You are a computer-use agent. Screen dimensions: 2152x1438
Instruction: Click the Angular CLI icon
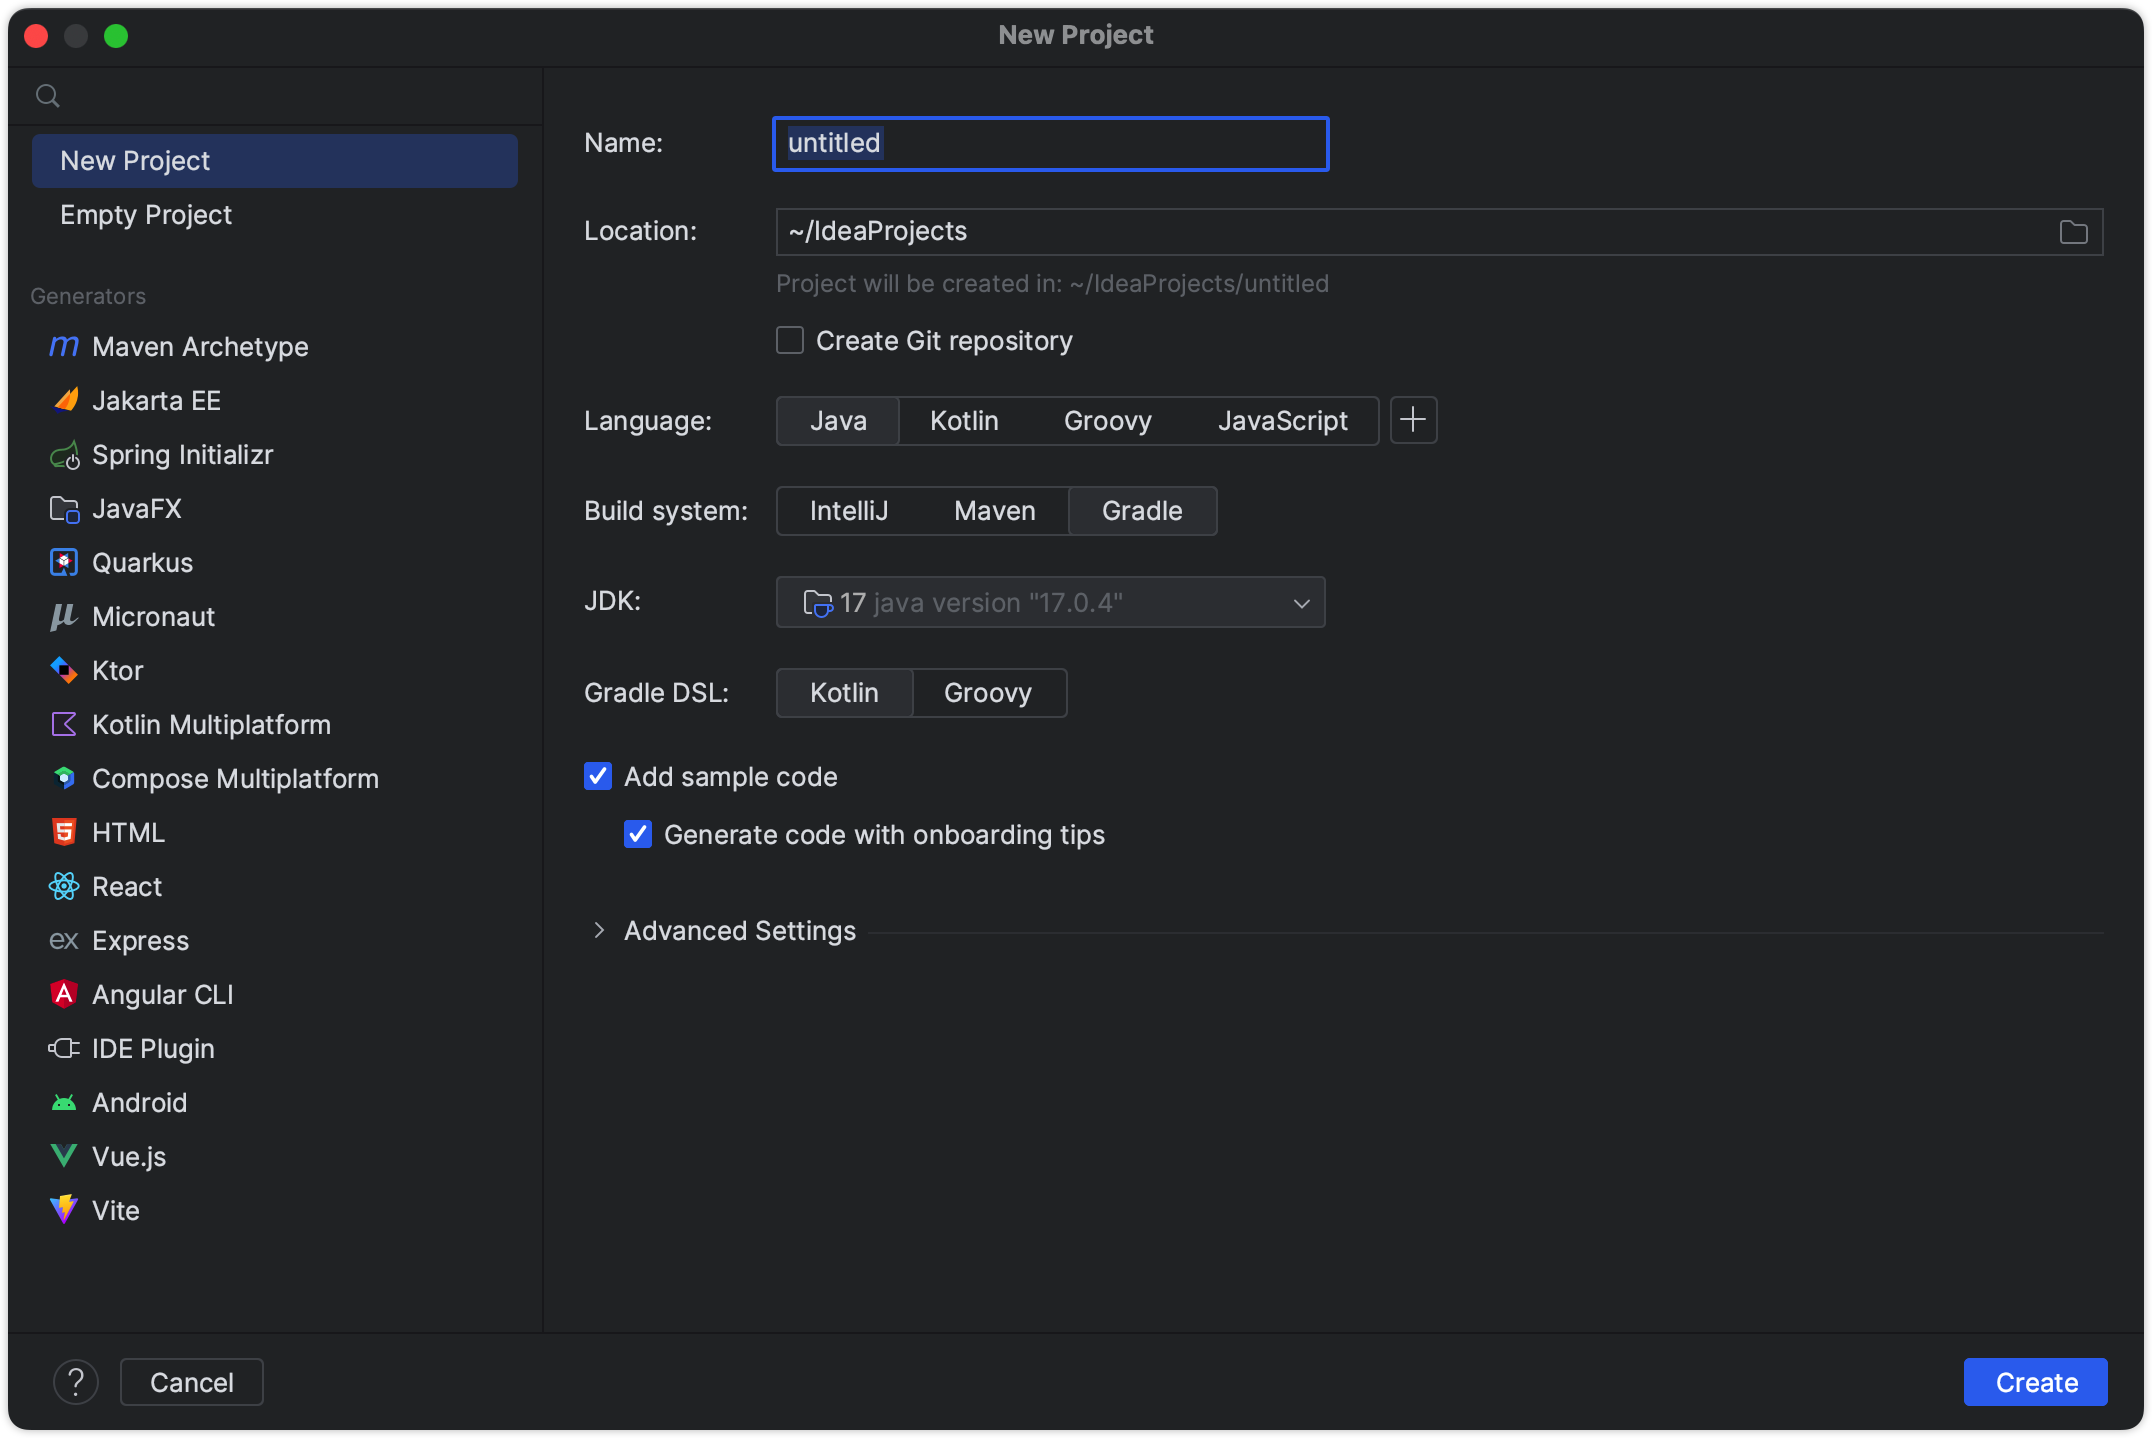tap(64, 995)
